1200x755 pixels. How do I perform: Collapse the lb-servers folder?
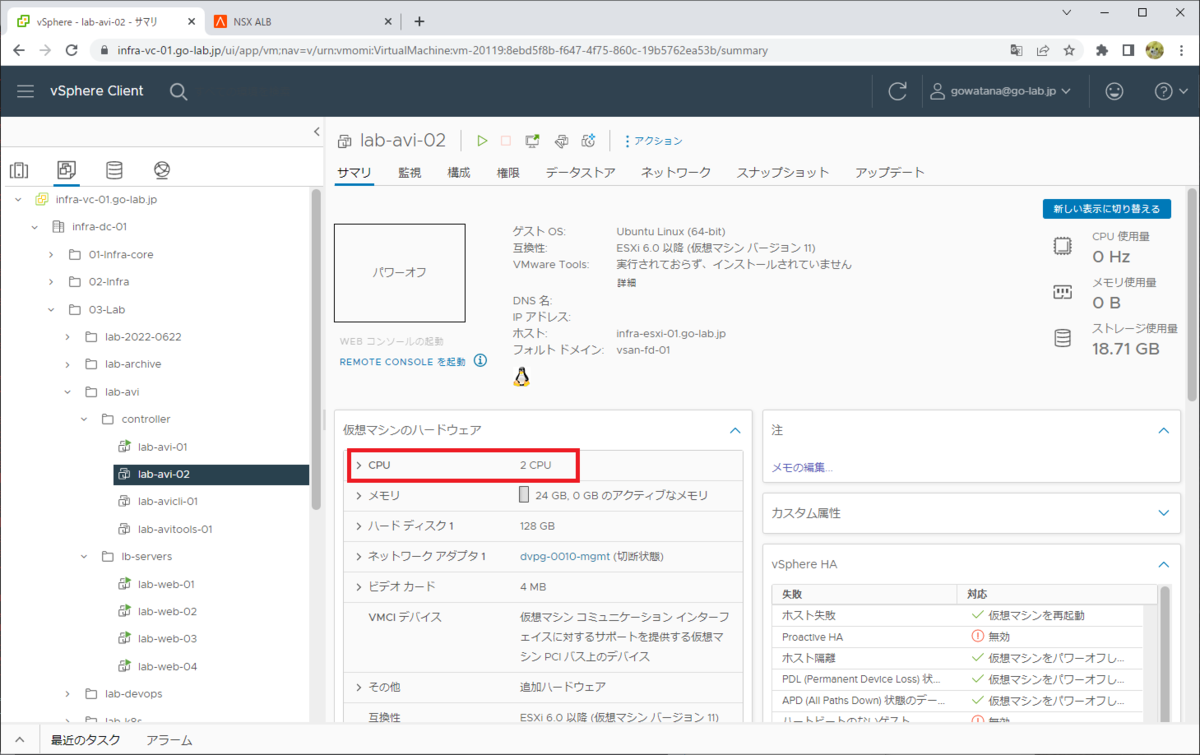point(84,556)
